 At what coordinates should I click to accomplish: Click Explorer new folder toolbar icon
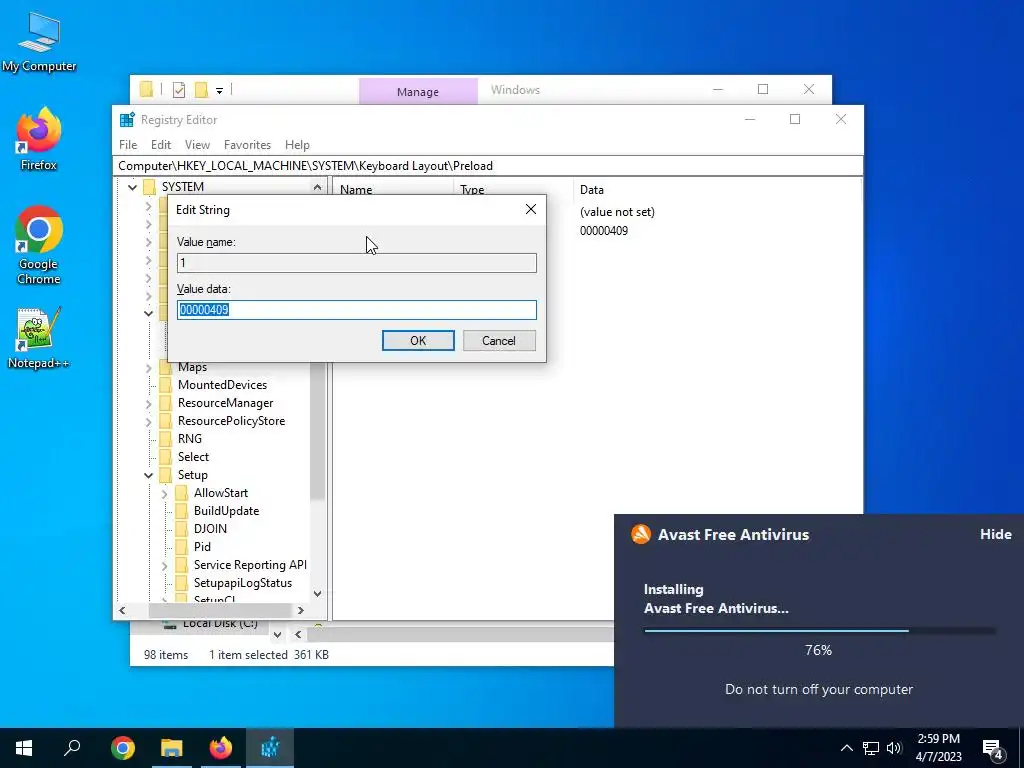click(201, 90)
